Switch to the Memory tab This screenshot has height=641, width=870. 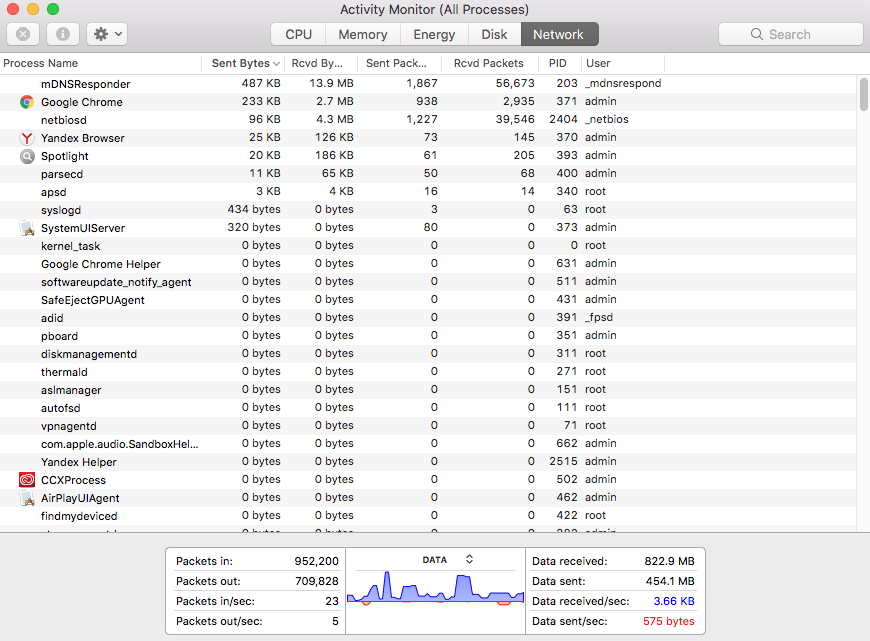tap(363, 34)
